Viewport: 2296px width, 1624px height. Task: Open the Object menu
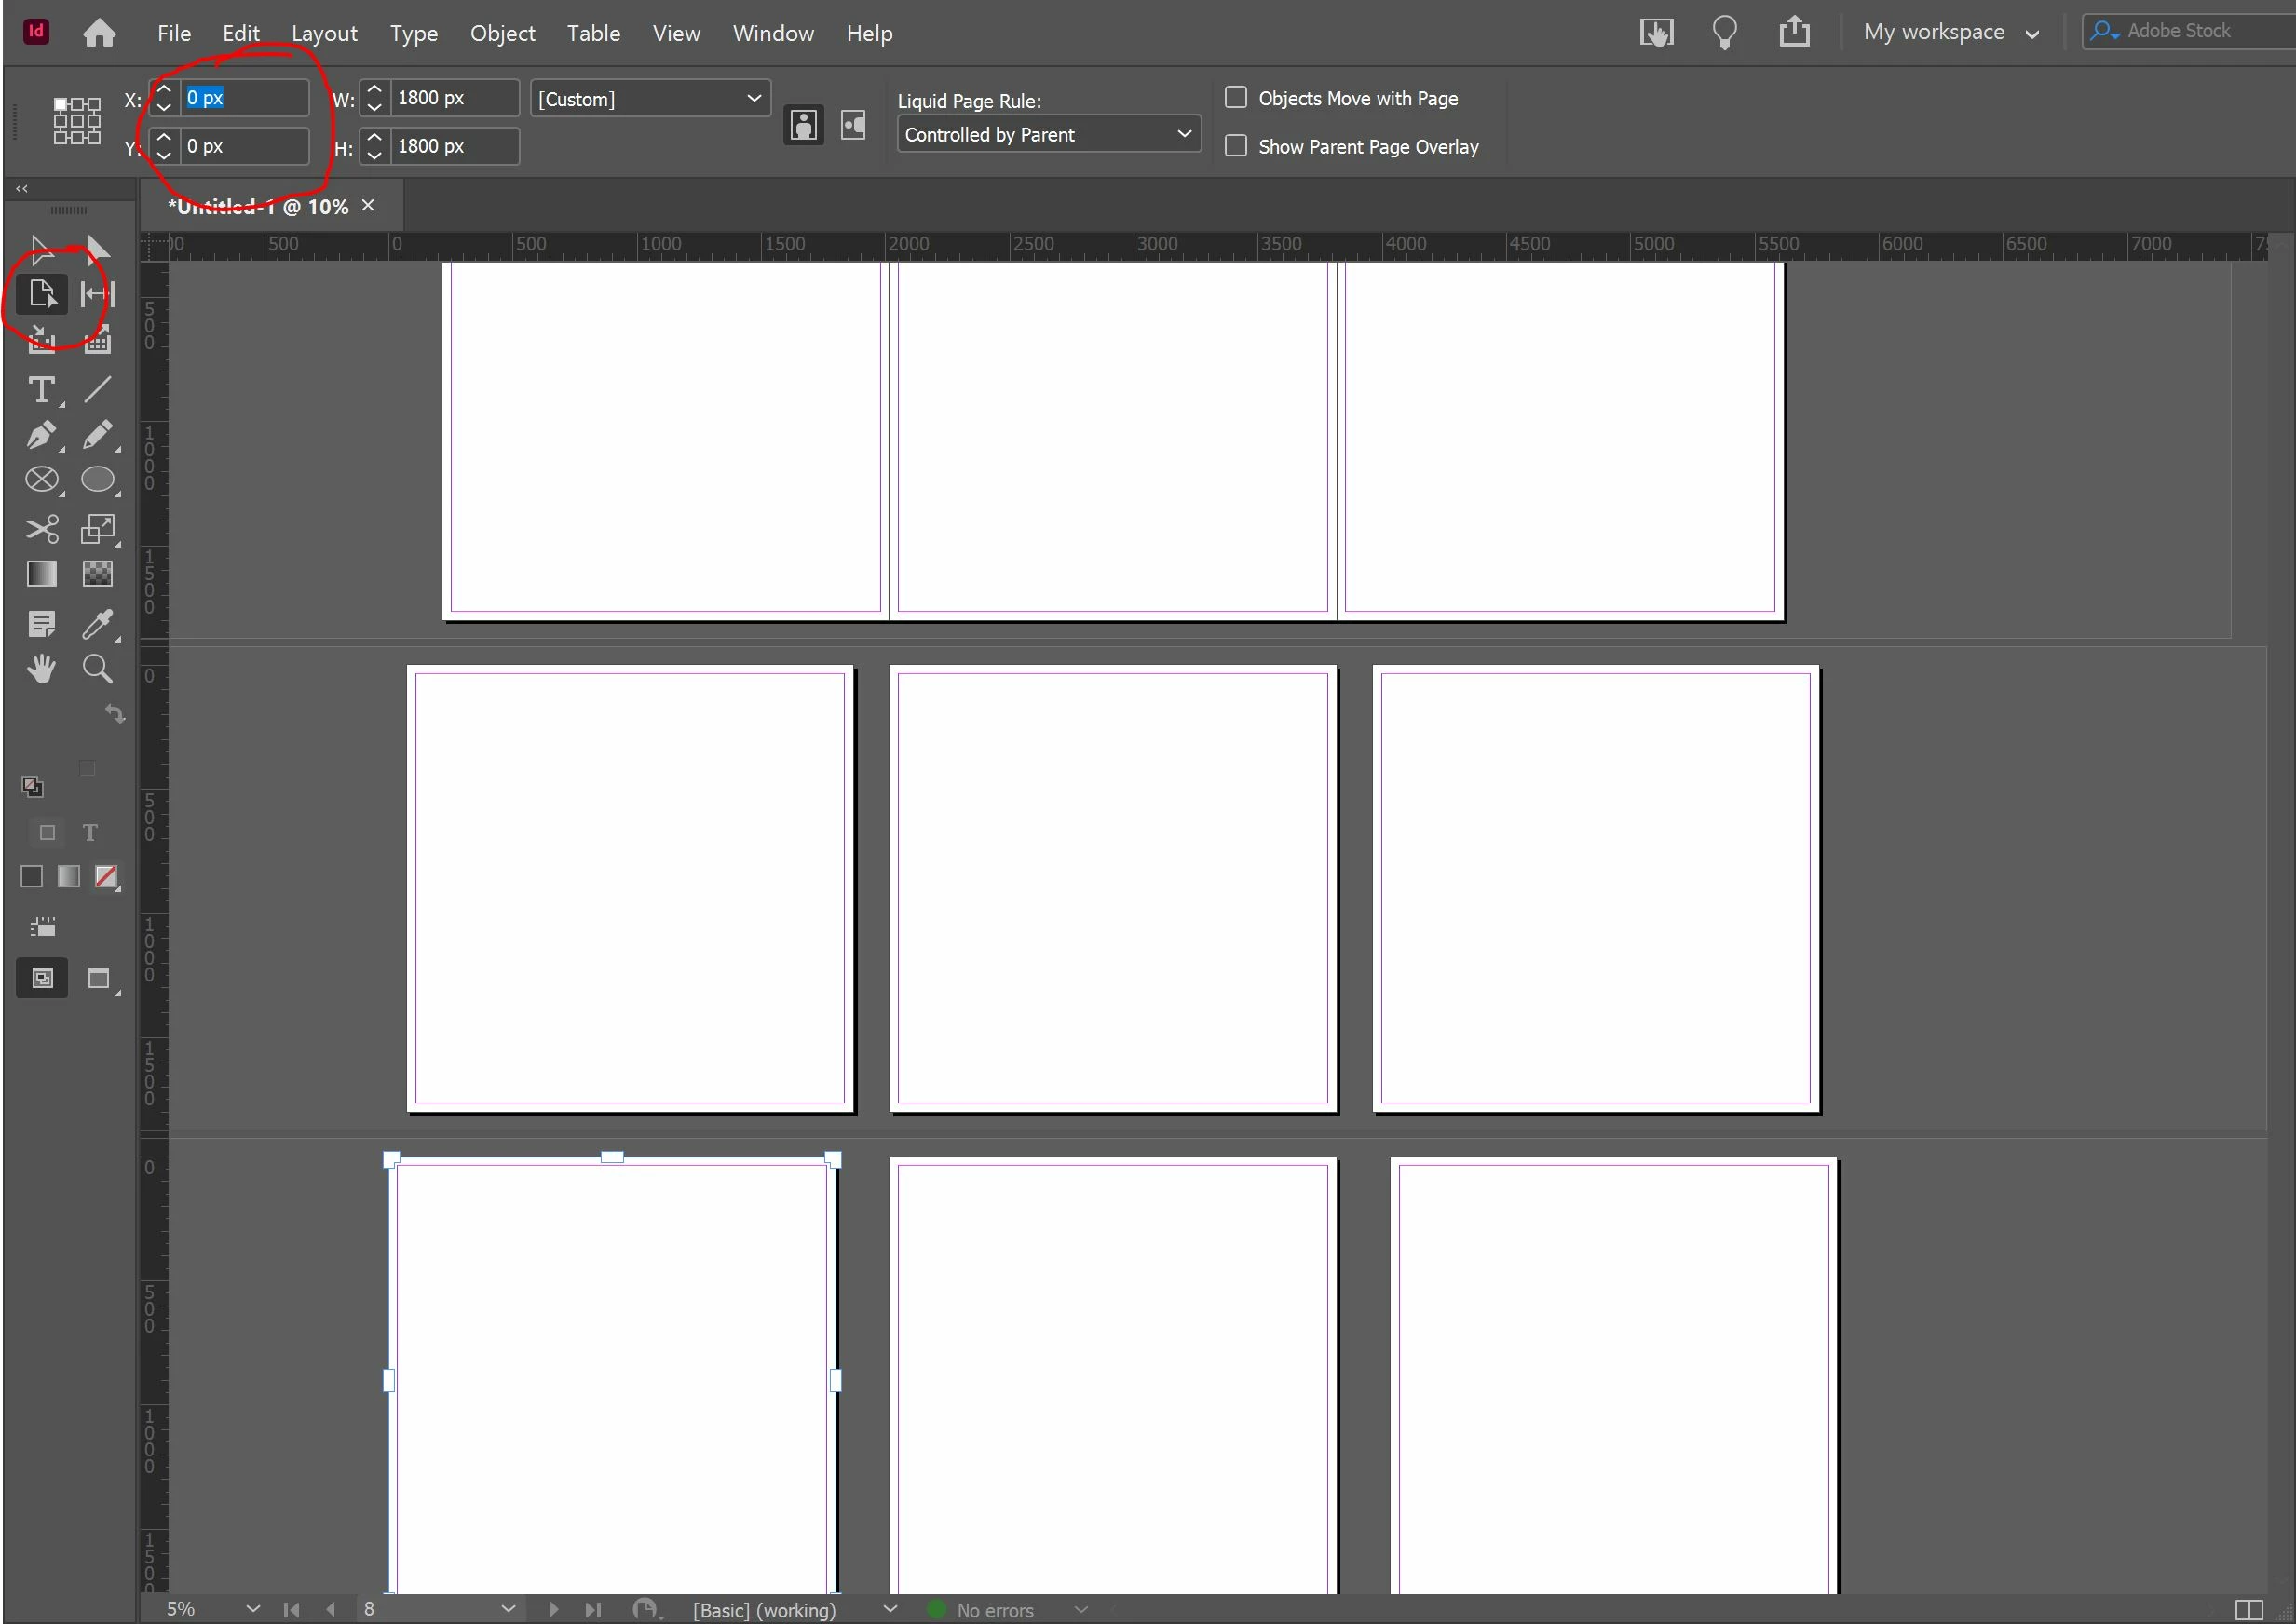pyautogui.click(x=502, y=33)
